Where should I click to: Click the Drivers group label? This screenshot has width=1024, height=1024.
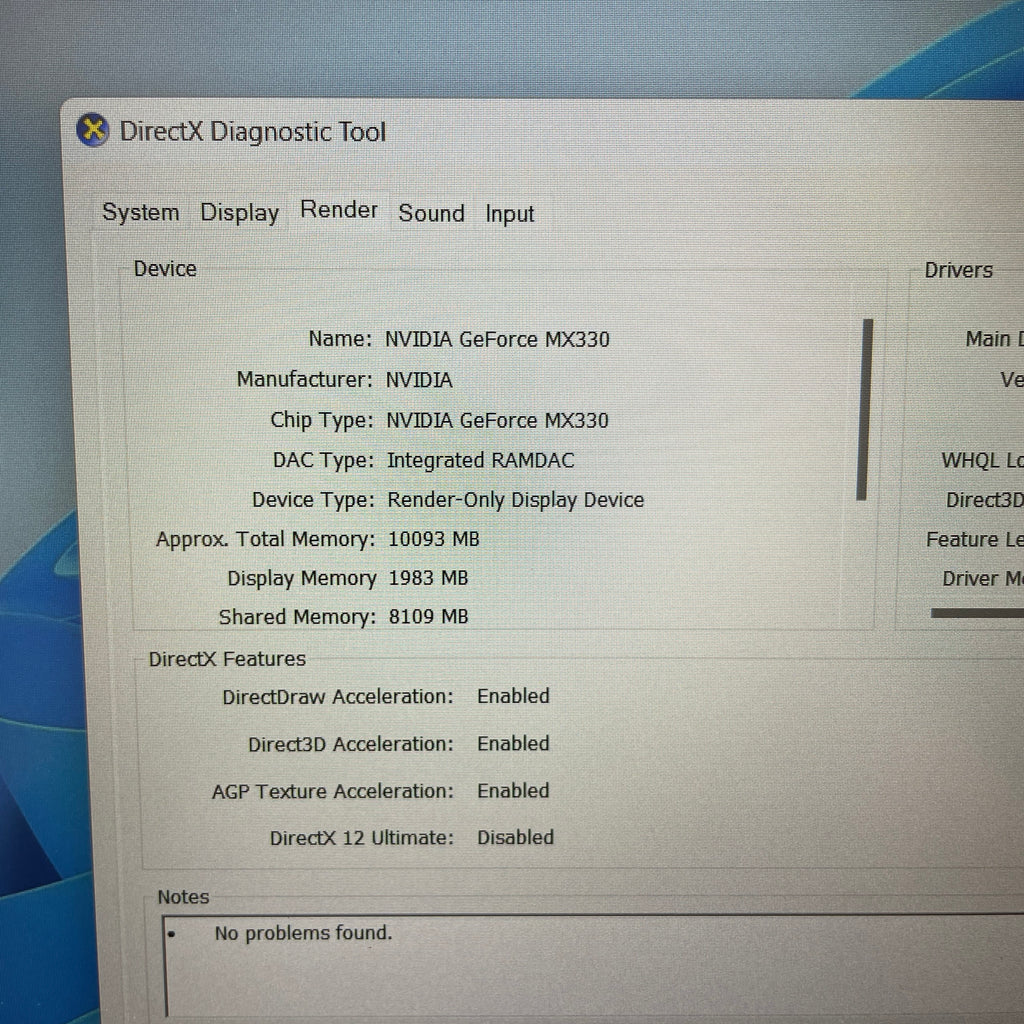[x=958, y=270]
